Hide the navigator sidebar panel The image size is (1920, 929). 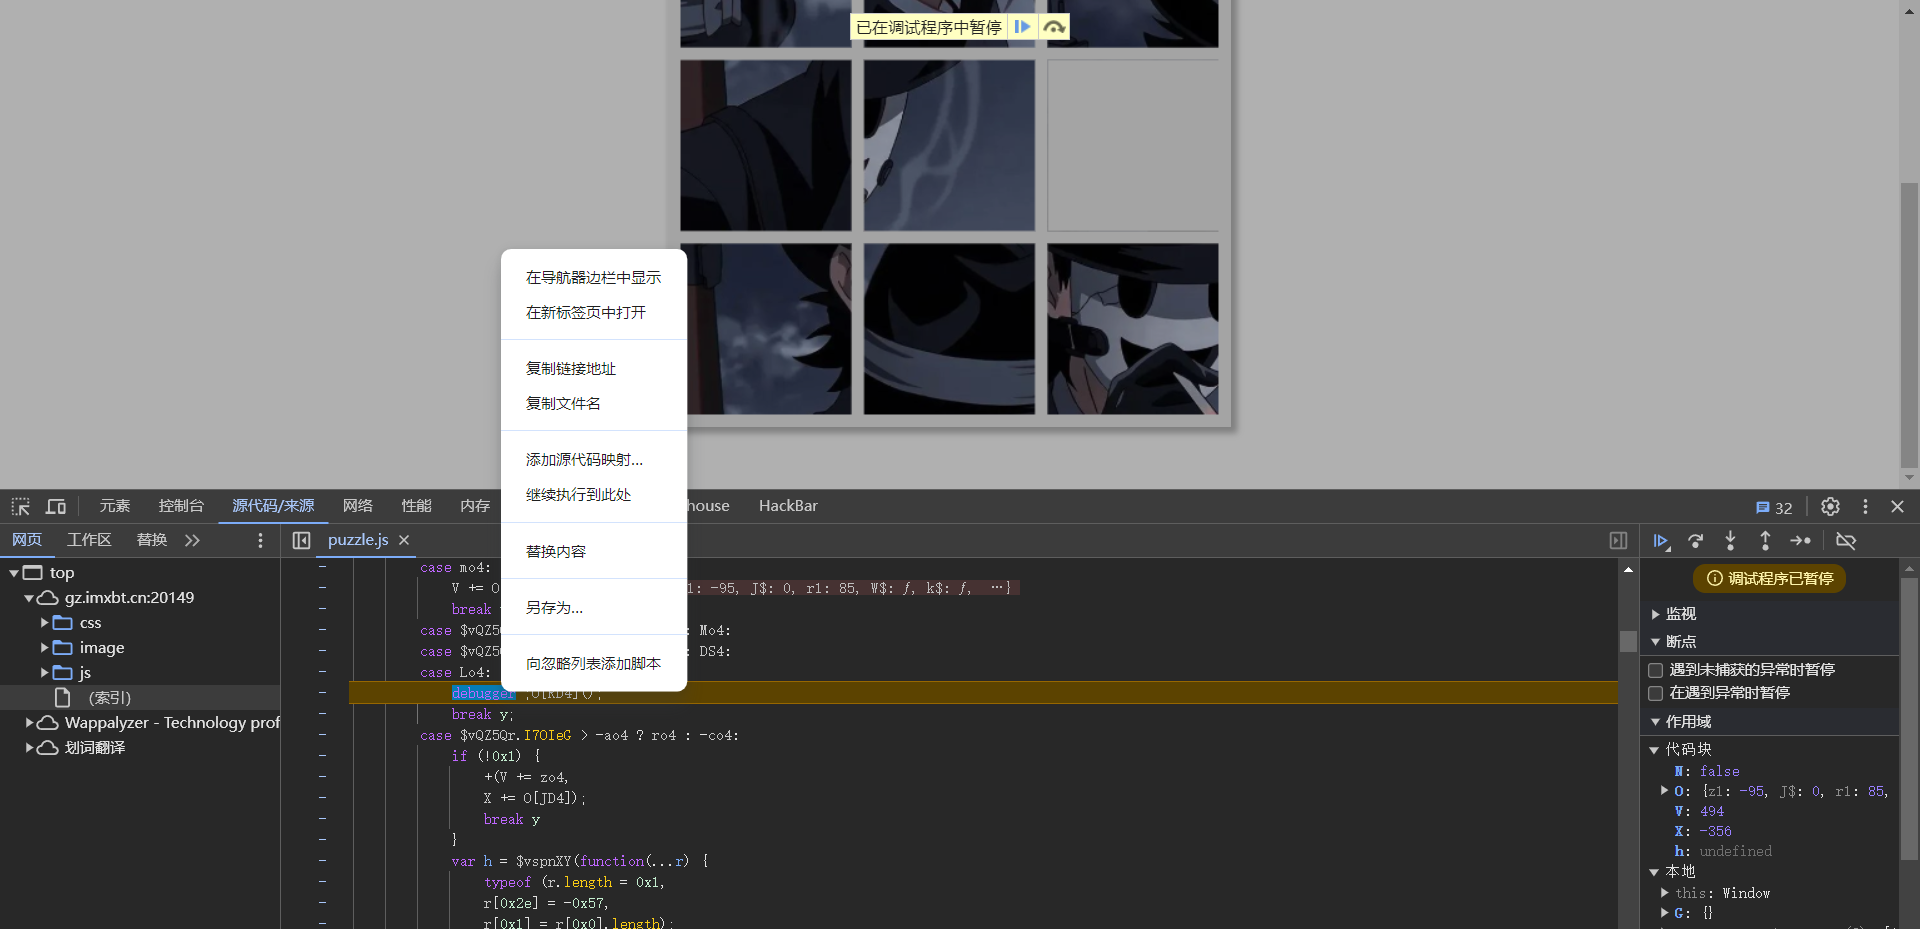(301, 541)
